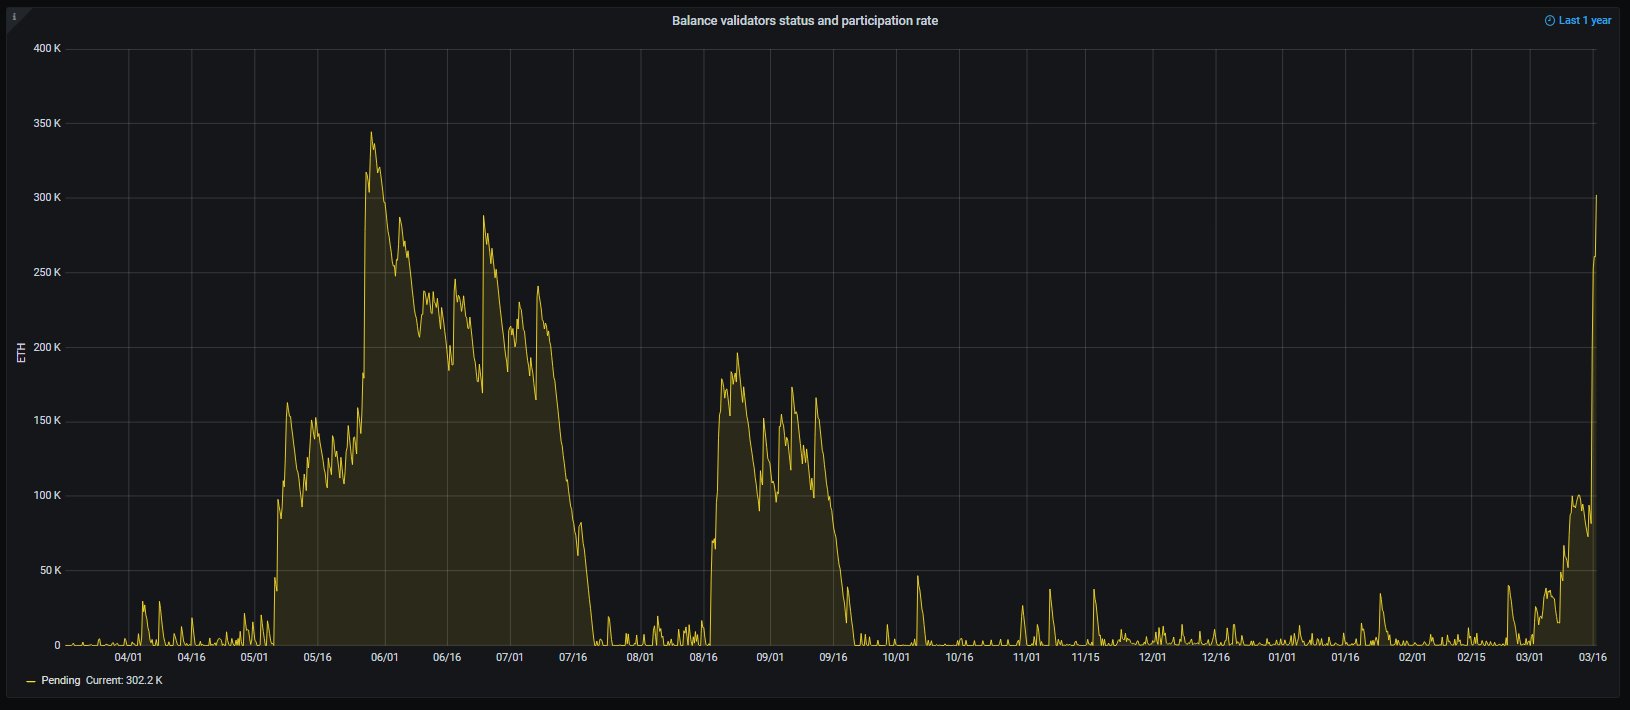Click the '05/16' x-axis date label
1630x710 pixels.
coord(317,658)
